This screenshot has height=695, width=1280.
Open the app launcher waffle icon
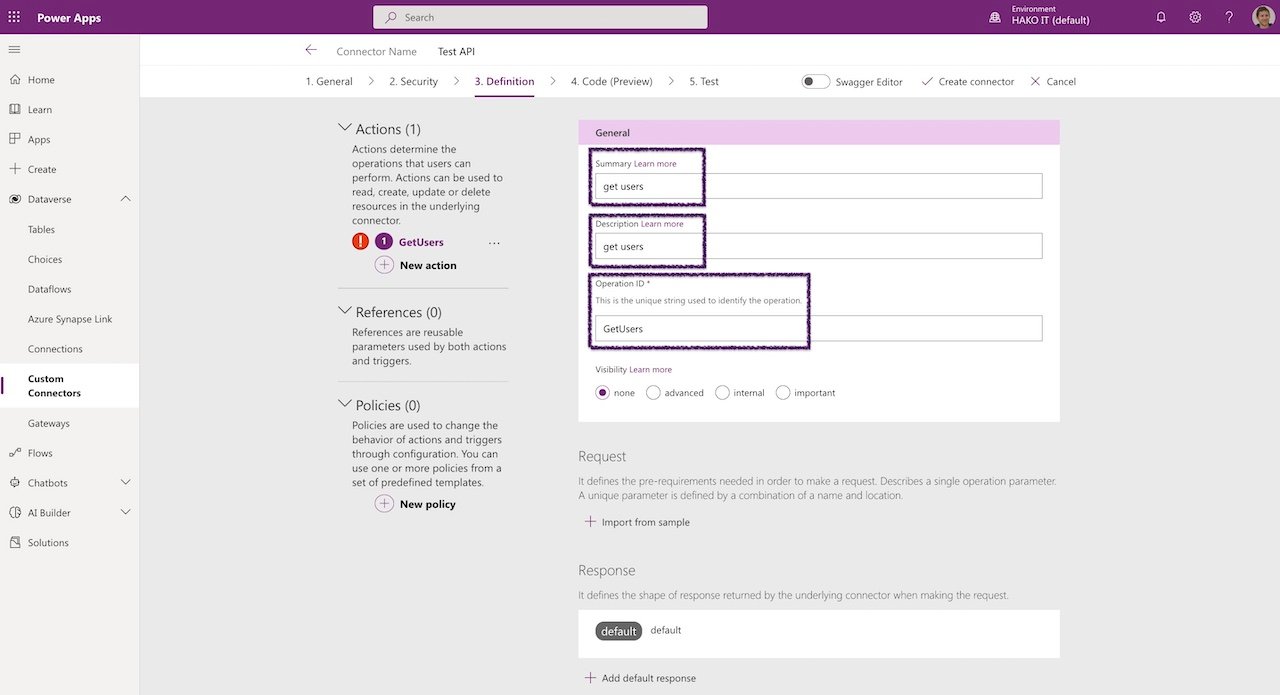[14, 17]
